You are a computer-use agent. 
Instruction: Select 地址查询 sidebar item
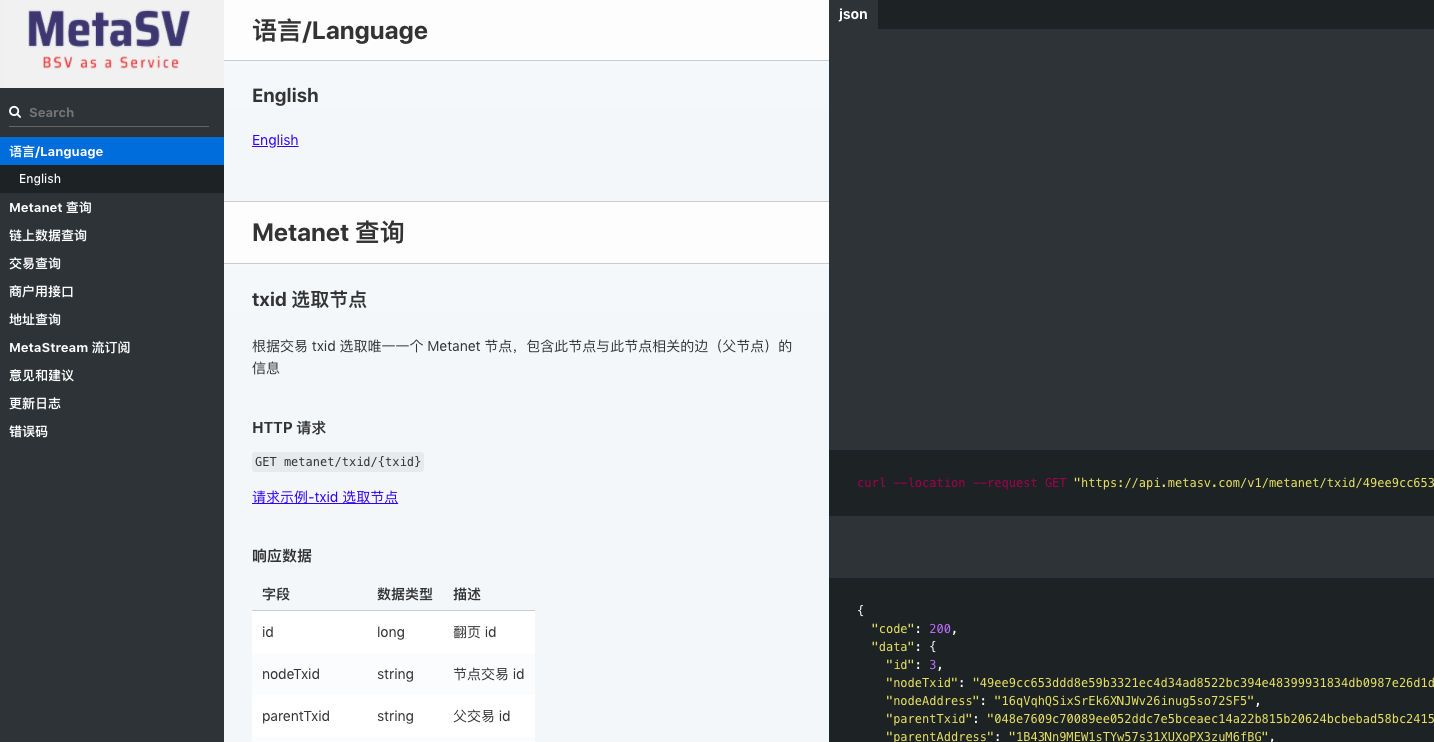pos(112,319)
